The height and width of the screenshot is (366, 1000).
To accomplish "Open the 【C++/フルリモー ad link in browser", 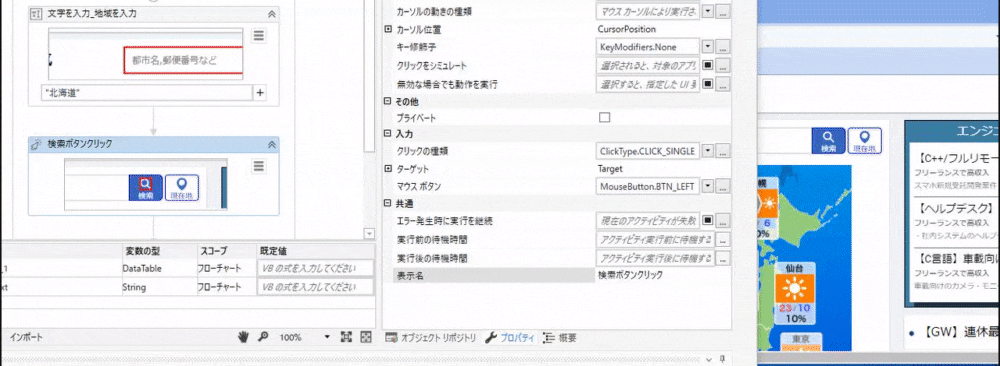I will (x=957, y=157).
